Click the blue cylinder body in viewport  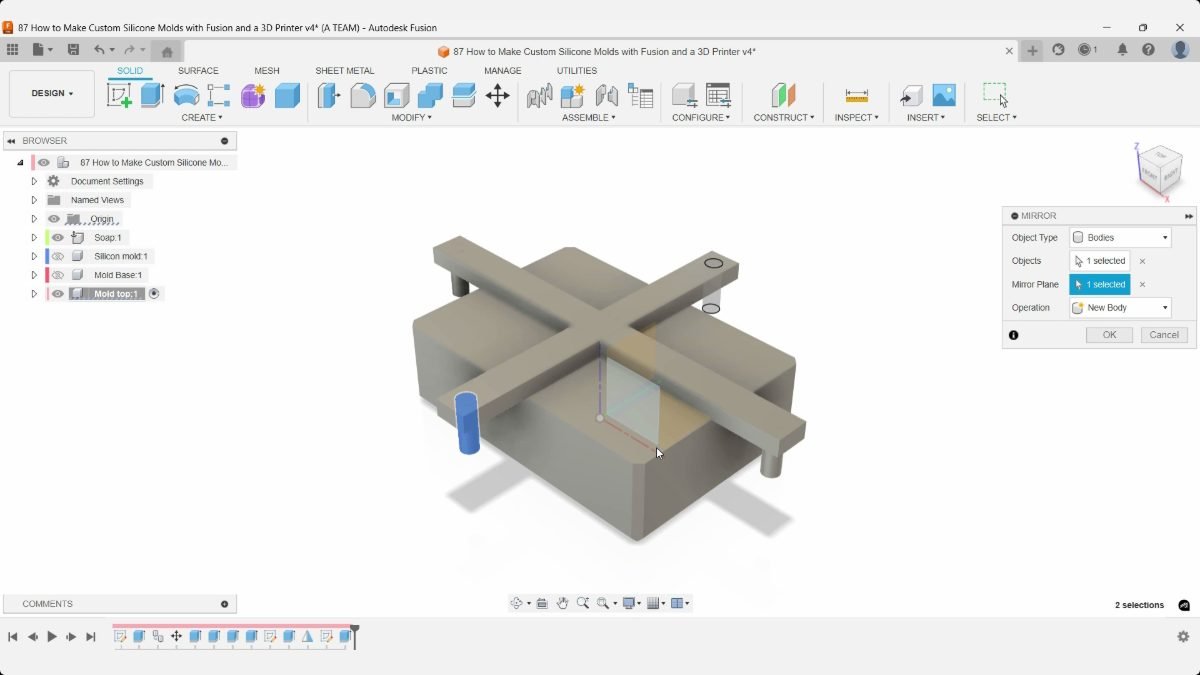point(467,423)
